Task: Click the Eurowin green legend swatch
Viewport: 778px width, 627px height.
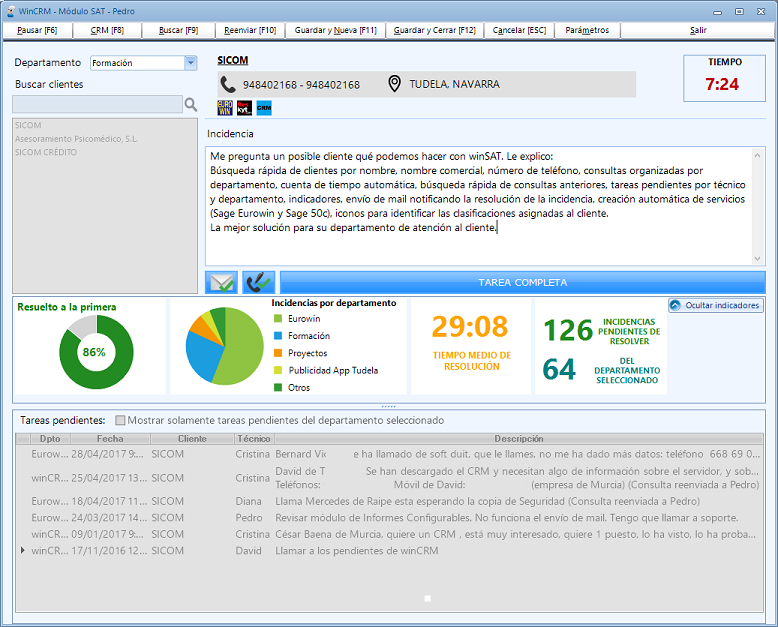Action: click(278, 318)
